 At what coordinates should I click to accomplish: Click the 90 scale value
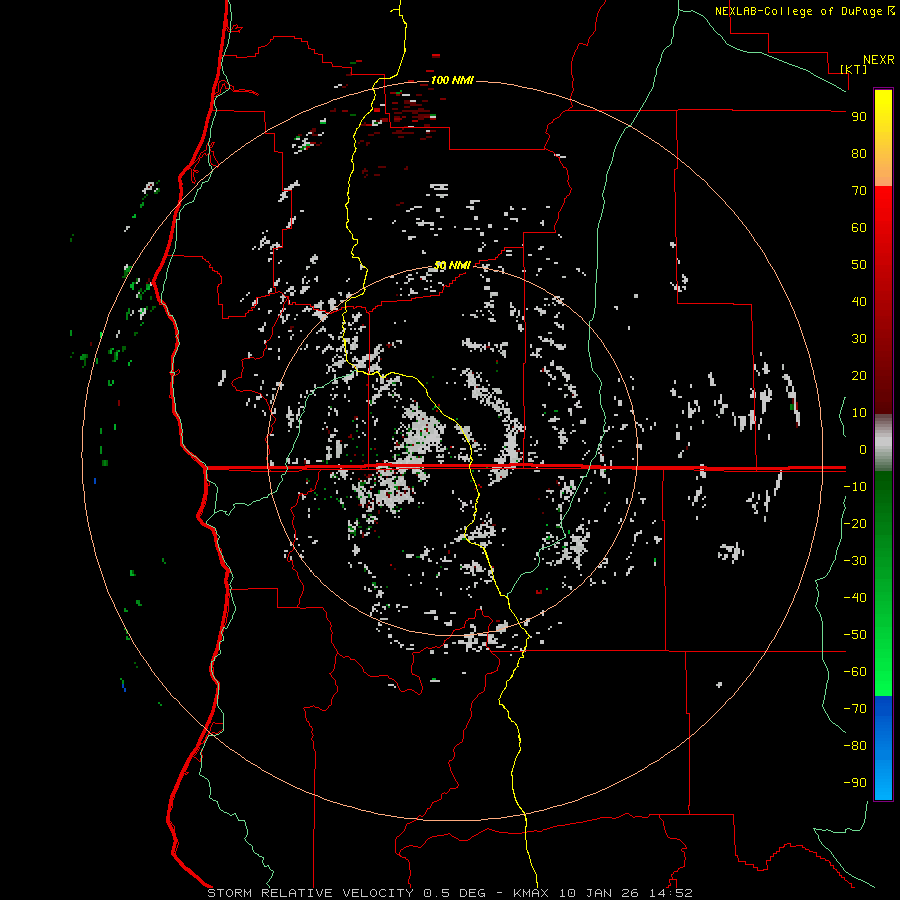click(859, 117)
